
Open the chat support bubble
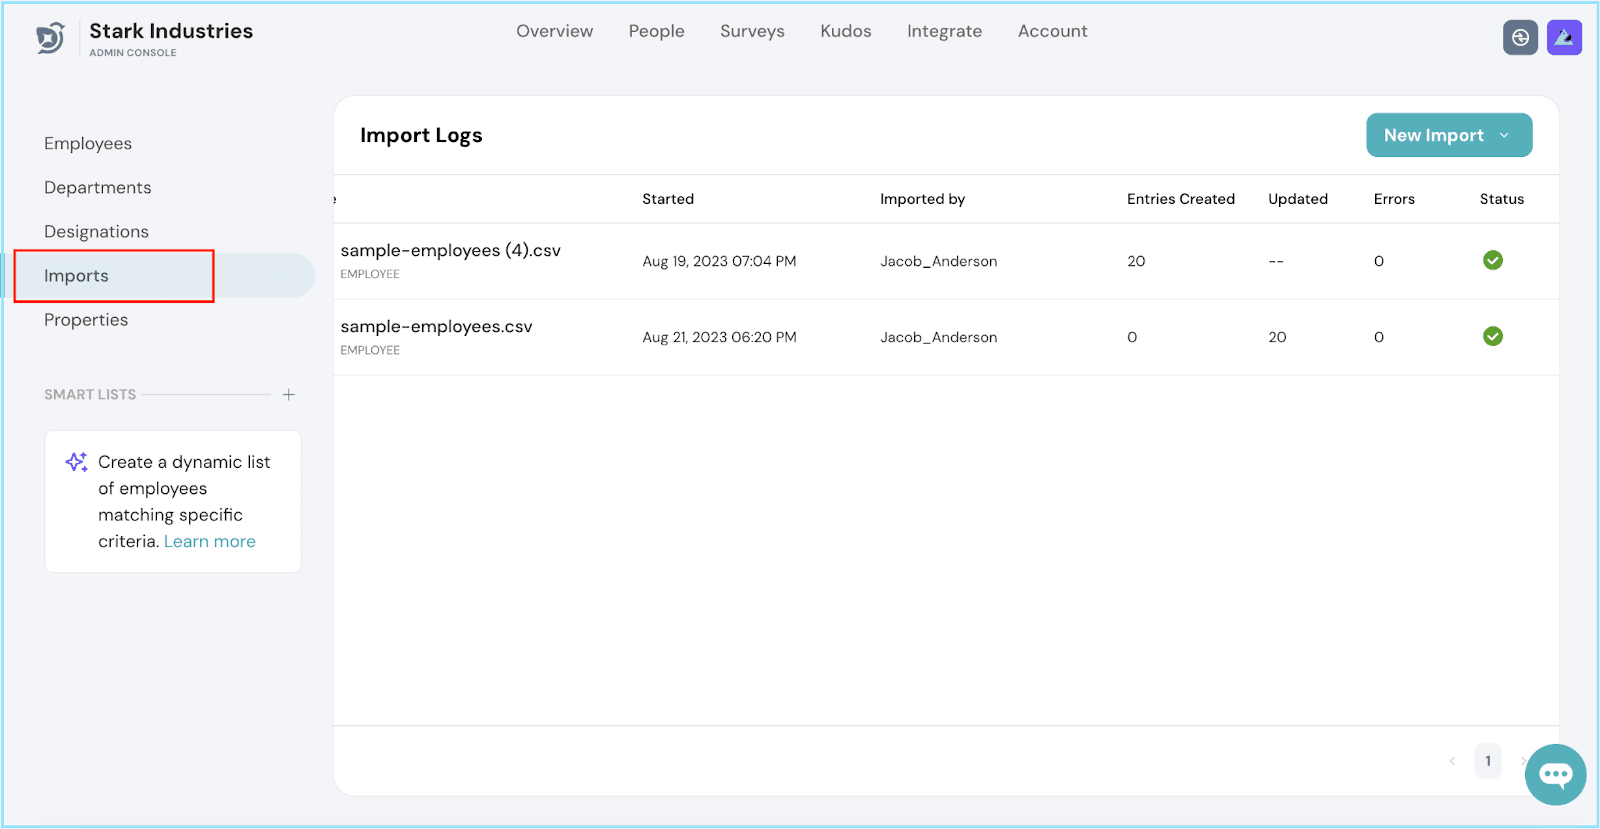click(1555, 774)
